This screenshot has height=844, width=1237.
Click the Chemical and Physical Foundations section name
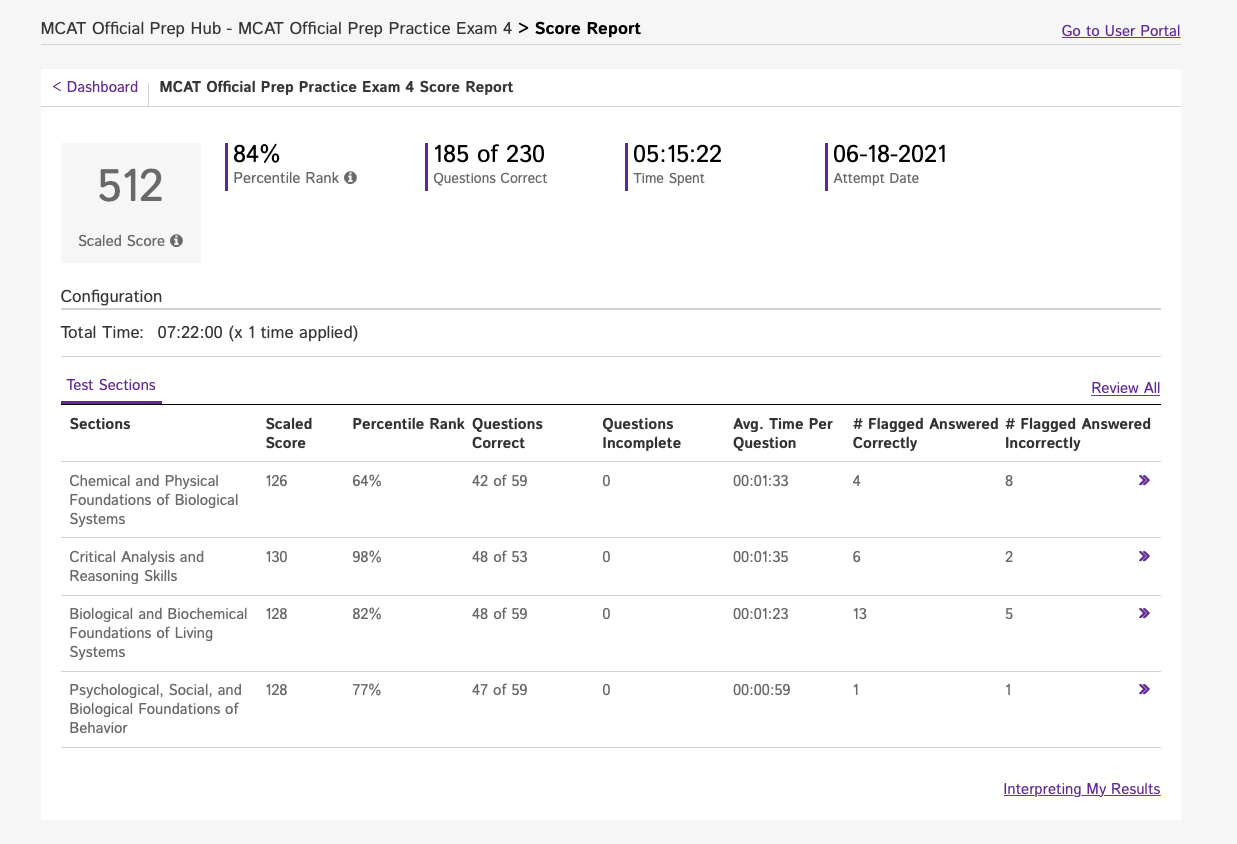click(x=154, y=500)
